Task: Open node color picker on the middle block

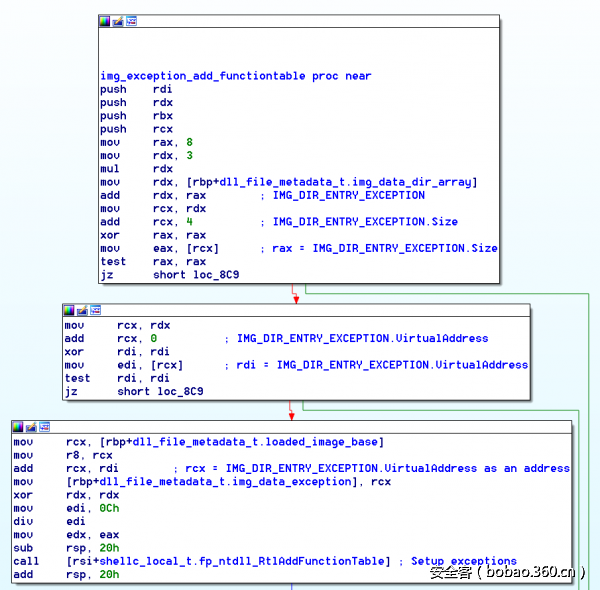Action: pos(69,311)
